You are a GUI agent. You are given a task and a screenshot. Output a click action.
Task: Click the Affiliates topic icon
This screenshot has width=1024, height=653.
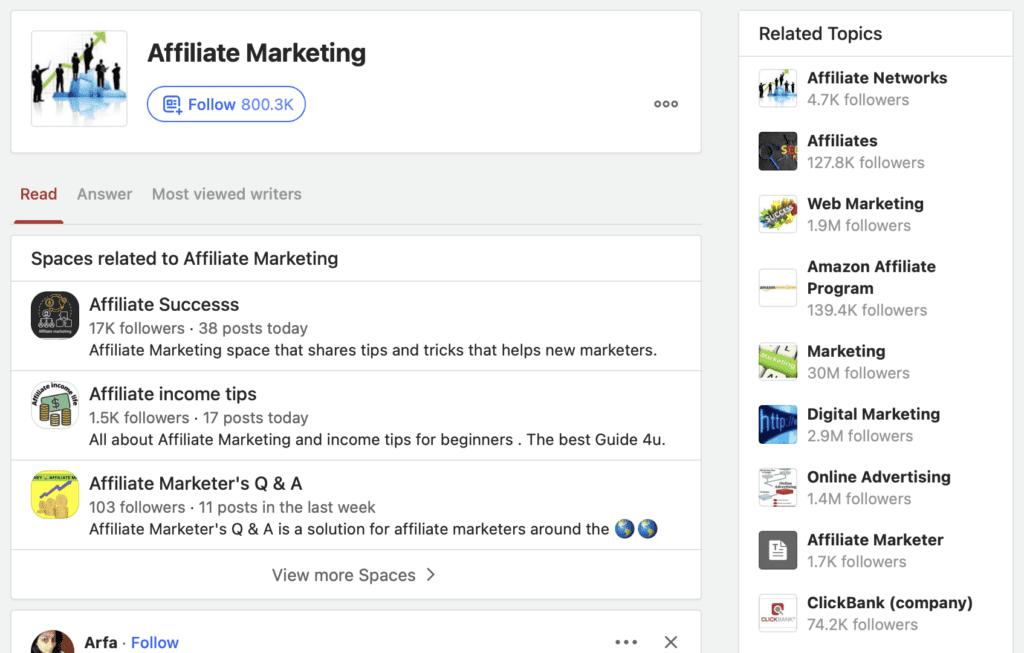(778, 151)
